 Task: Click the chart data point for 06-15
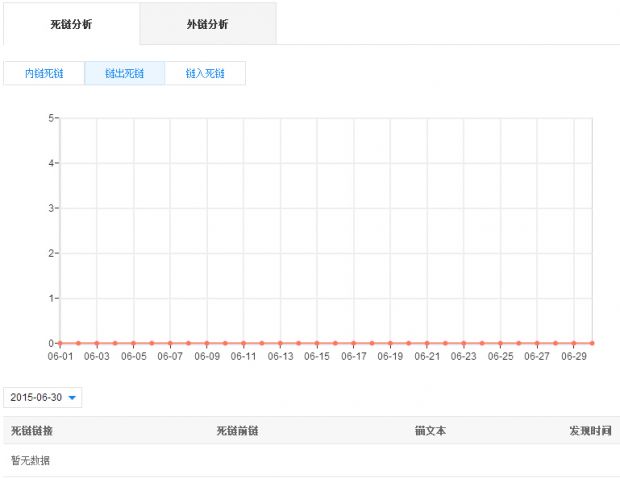[x=317, y=343]
